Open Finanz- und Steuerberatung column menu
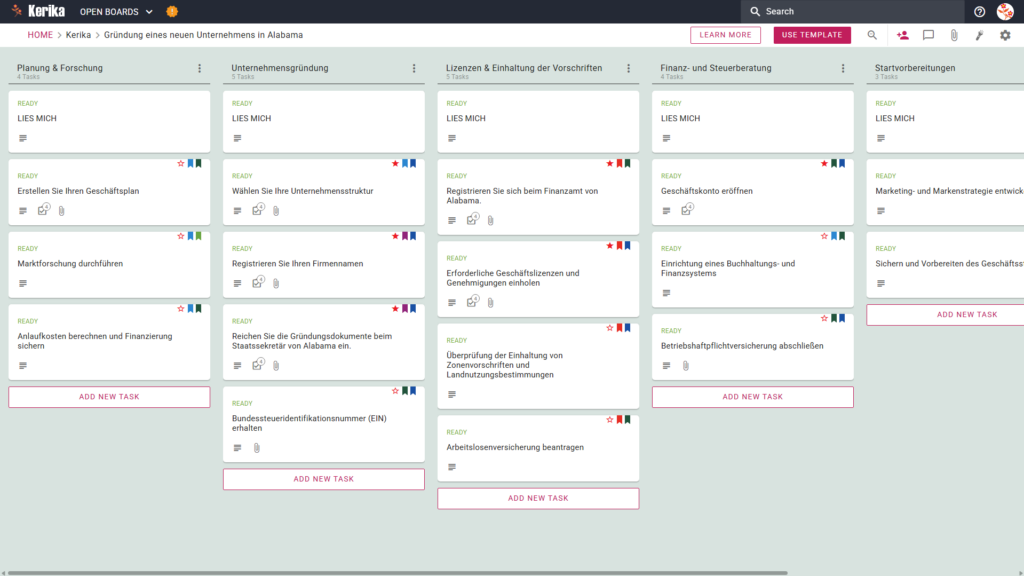 click(x=843, y=68)
